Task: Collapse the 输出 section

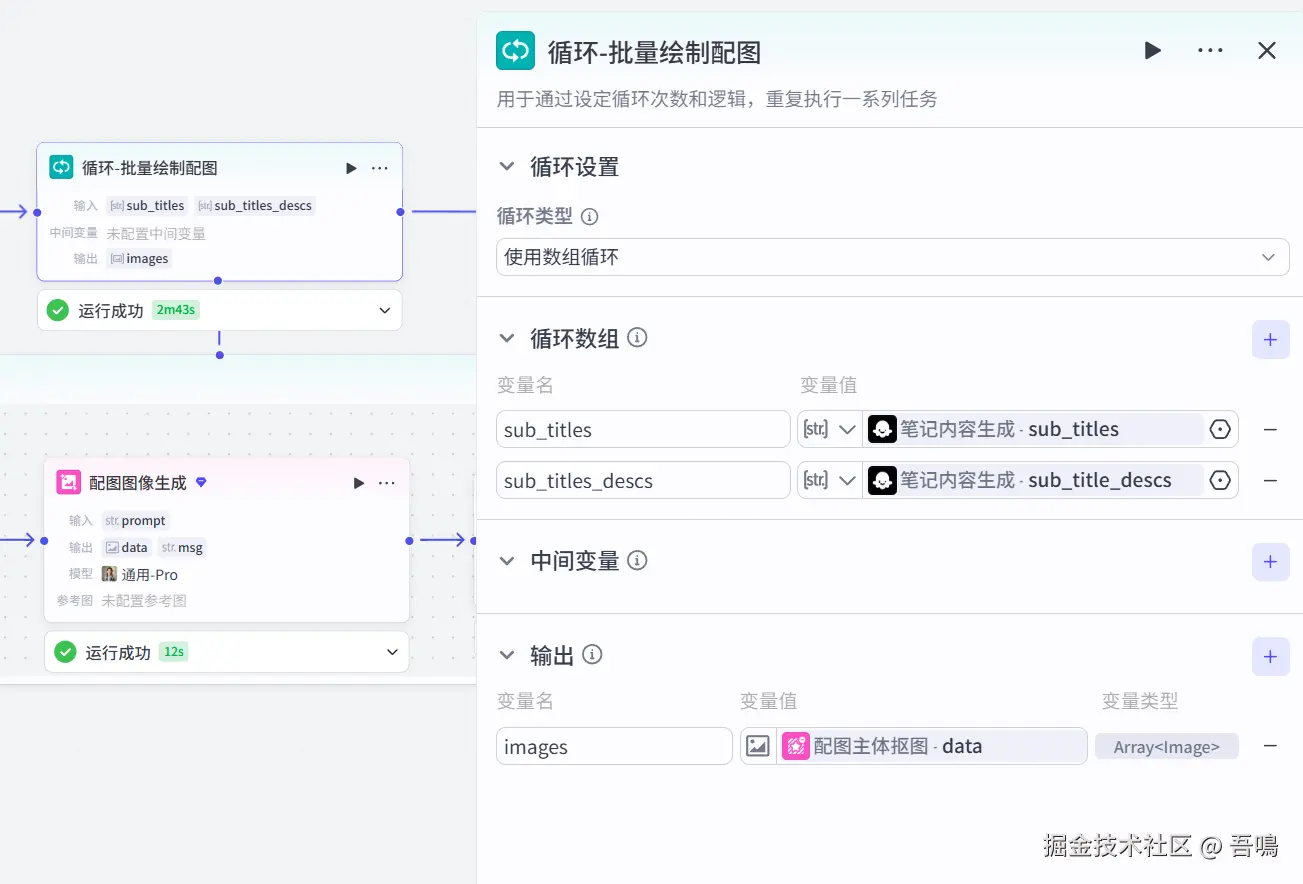Action: coord(507,655)
